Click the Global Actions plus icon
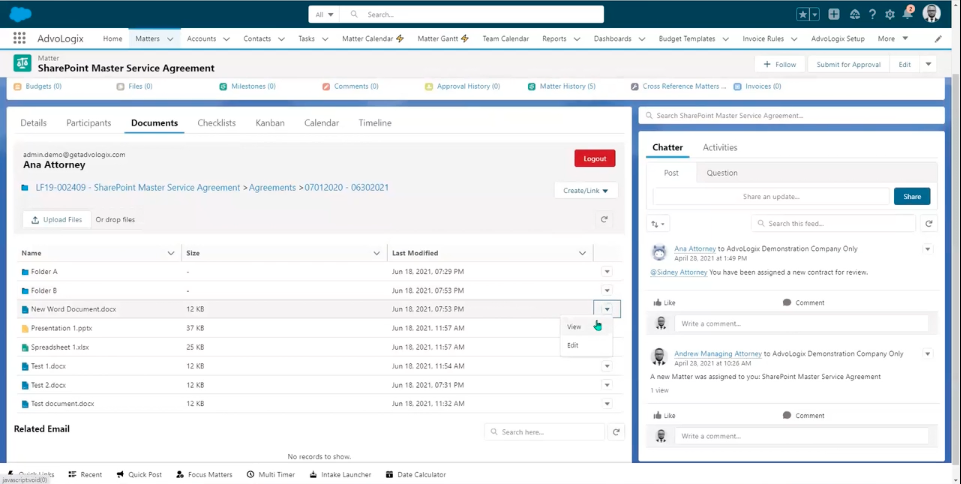Viewport: 961px width, 484px height. 834,15
